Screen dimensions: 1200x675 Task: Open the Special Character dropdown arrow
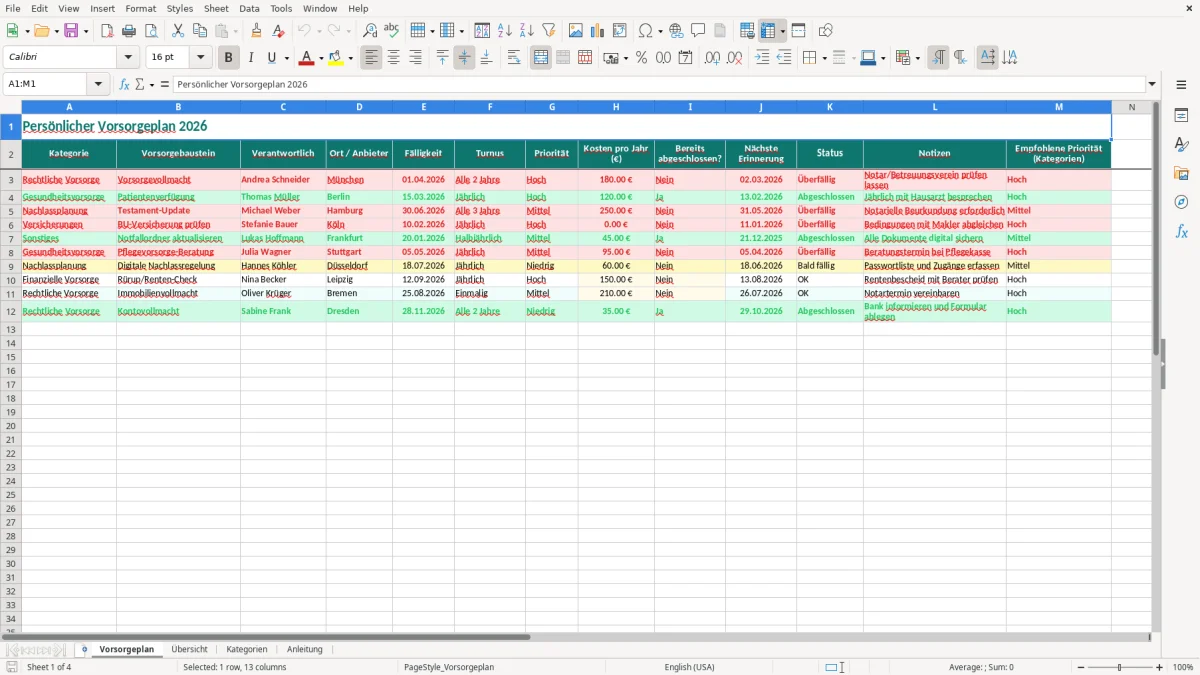tap(660, 31)
